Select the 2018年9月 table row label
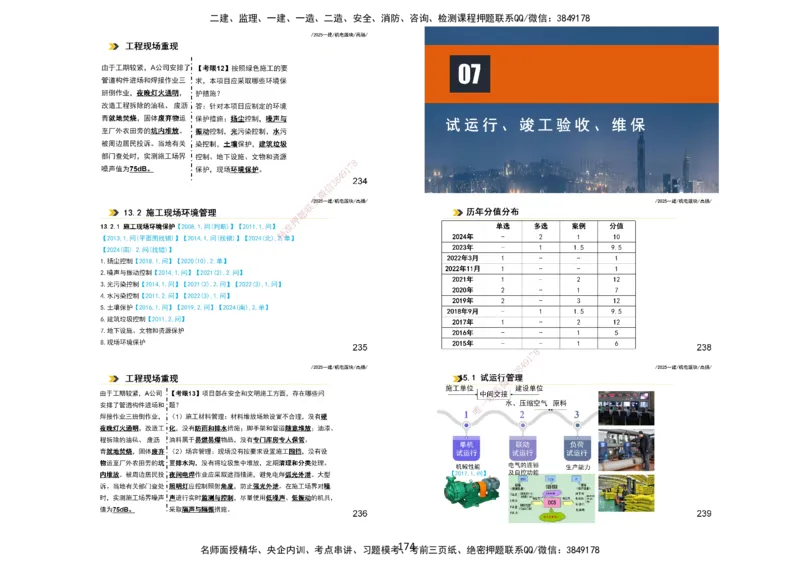This screenshot has width=800, height=566. [462, 312]
